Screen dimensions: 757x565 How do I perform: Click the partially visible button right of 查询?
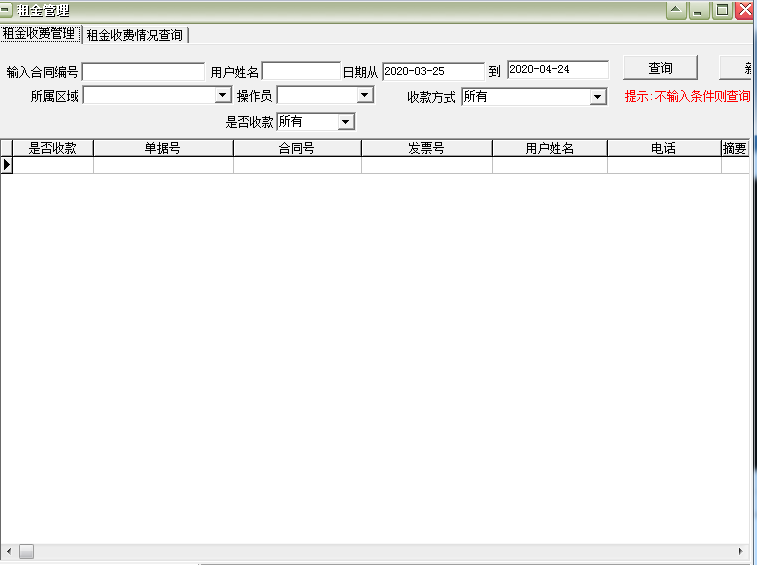[x=735, y=68]
